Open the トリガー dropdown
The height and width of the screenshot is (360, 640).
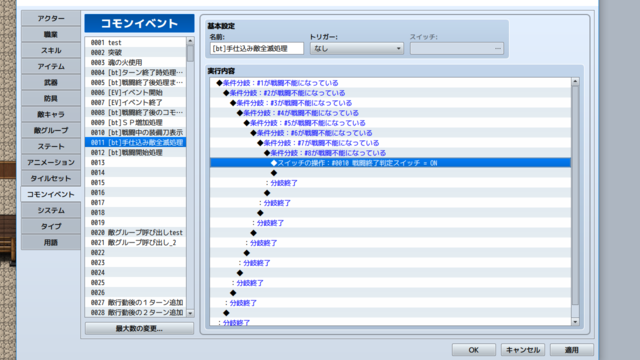[356, 49]
